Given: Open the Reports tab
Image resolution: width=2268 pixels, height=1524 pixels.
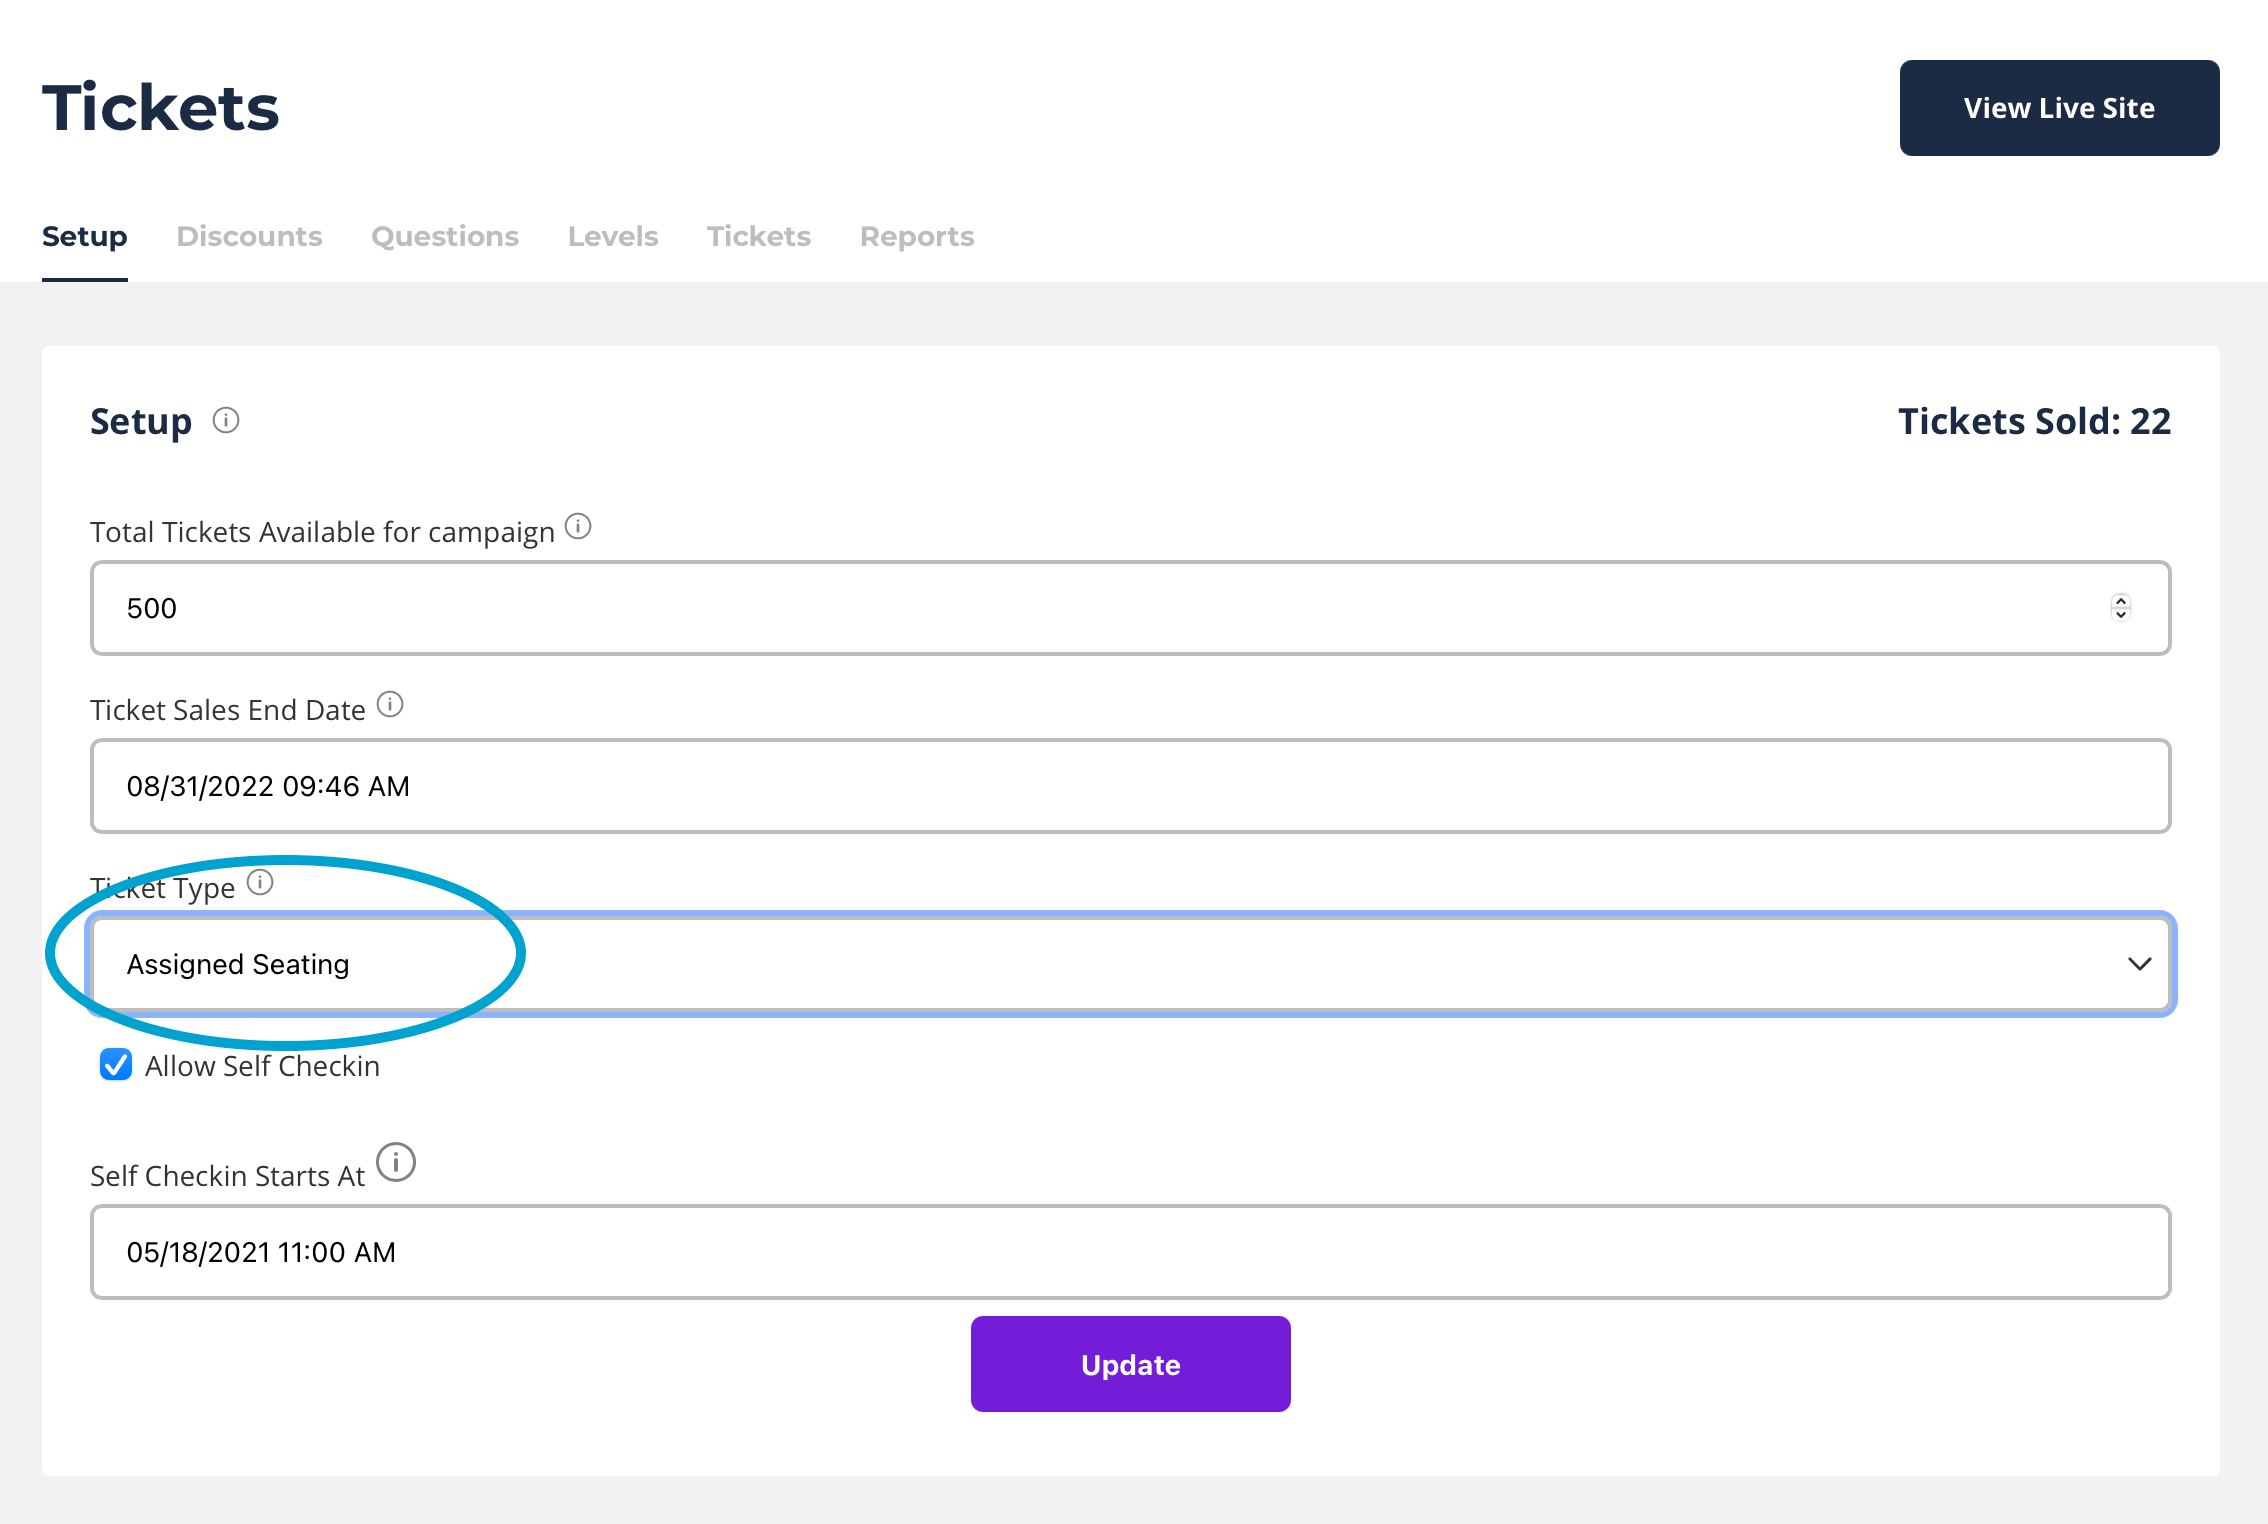Looking at the screenshot, I should [x=917, y=237].
